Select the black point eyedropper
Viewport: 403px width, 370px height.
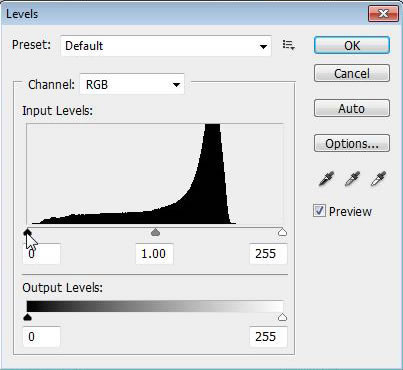coord(326,179)
